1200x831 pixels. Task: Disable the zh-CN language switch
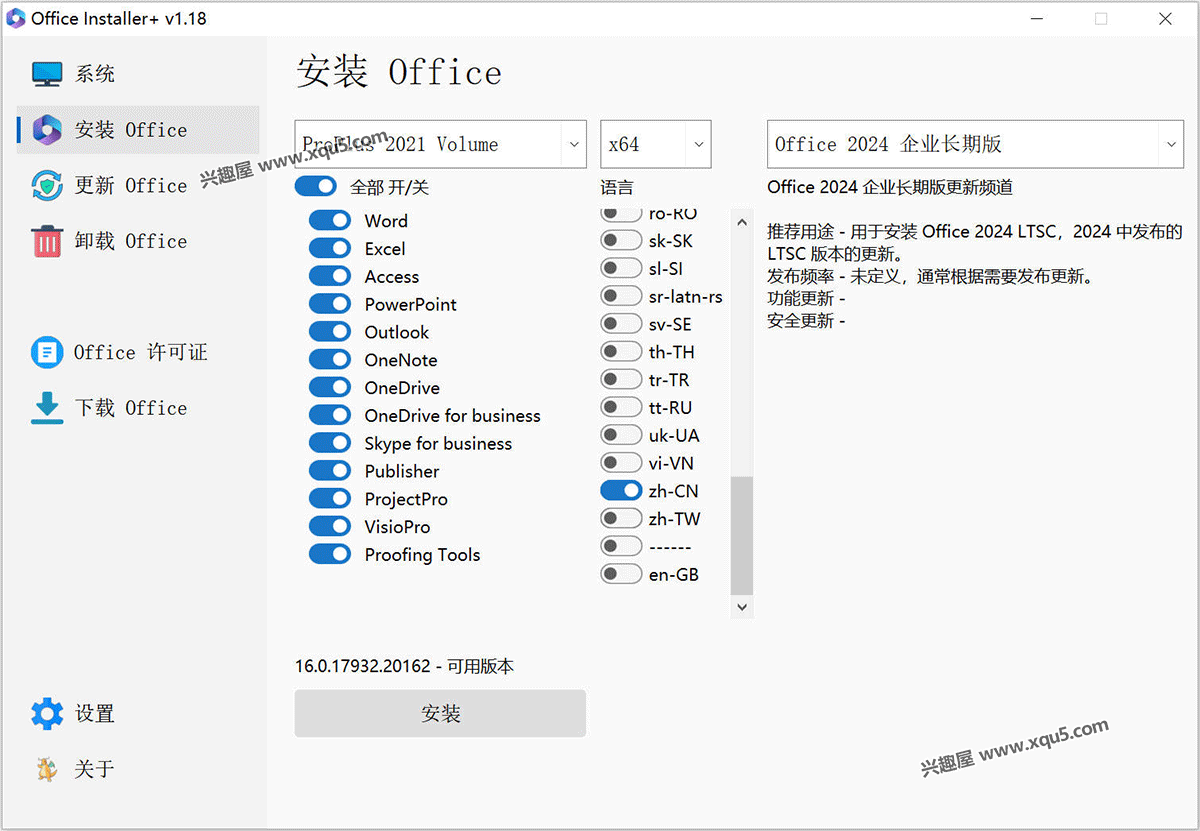coord(621,491)
